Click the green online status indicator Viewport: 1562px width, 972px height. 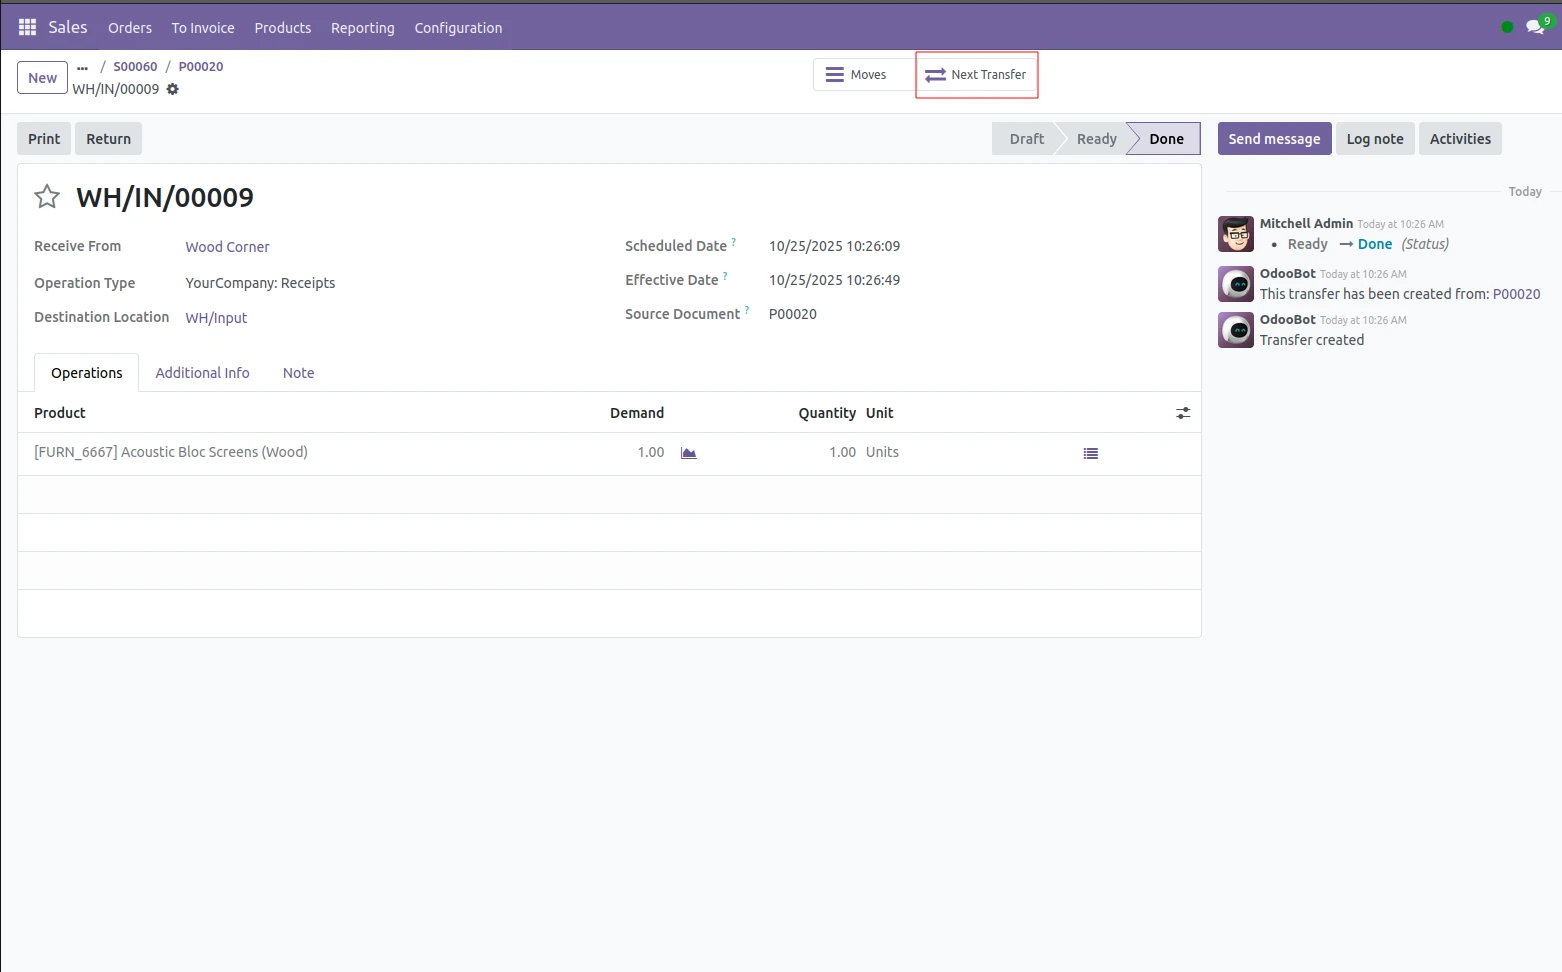[x=1507, y=27]
